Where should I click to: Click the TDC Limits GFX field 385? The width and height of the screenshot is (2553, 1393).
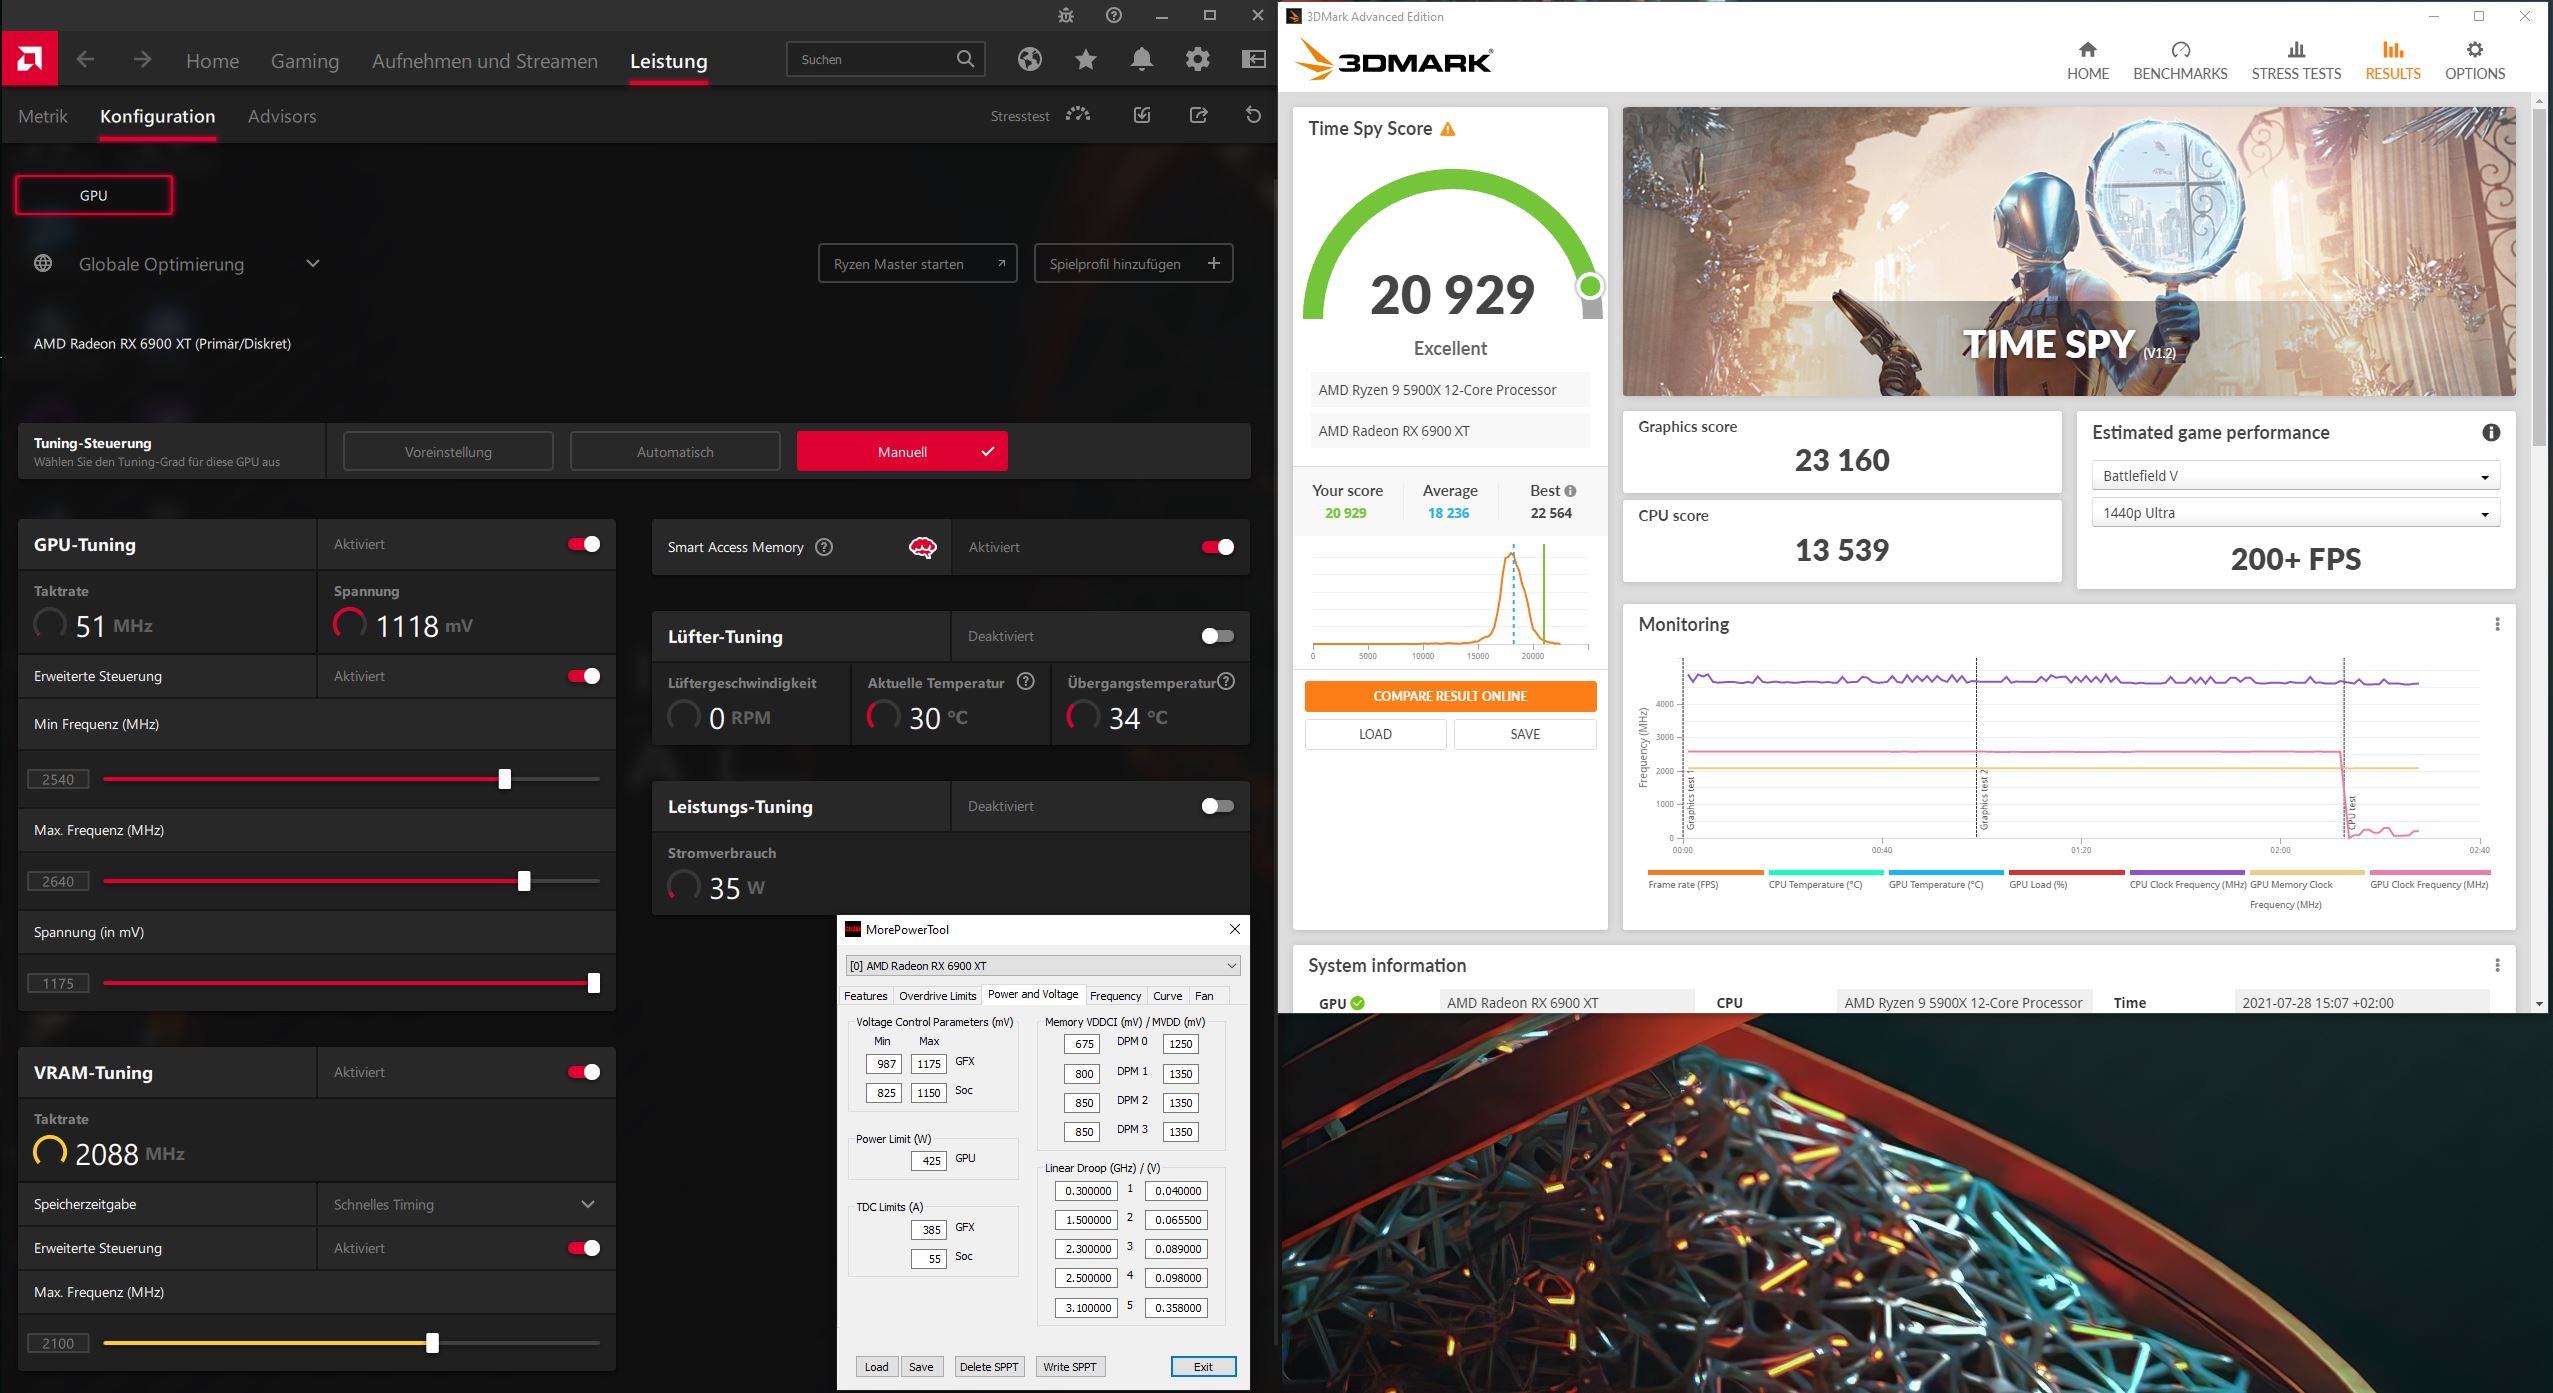click(x=928, y=1230)
